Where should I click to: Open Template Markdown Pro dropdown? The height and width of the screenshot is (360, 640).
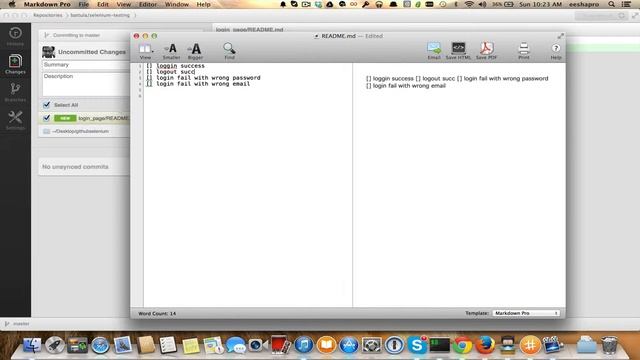pyautogui.click(x=526, y=313)
